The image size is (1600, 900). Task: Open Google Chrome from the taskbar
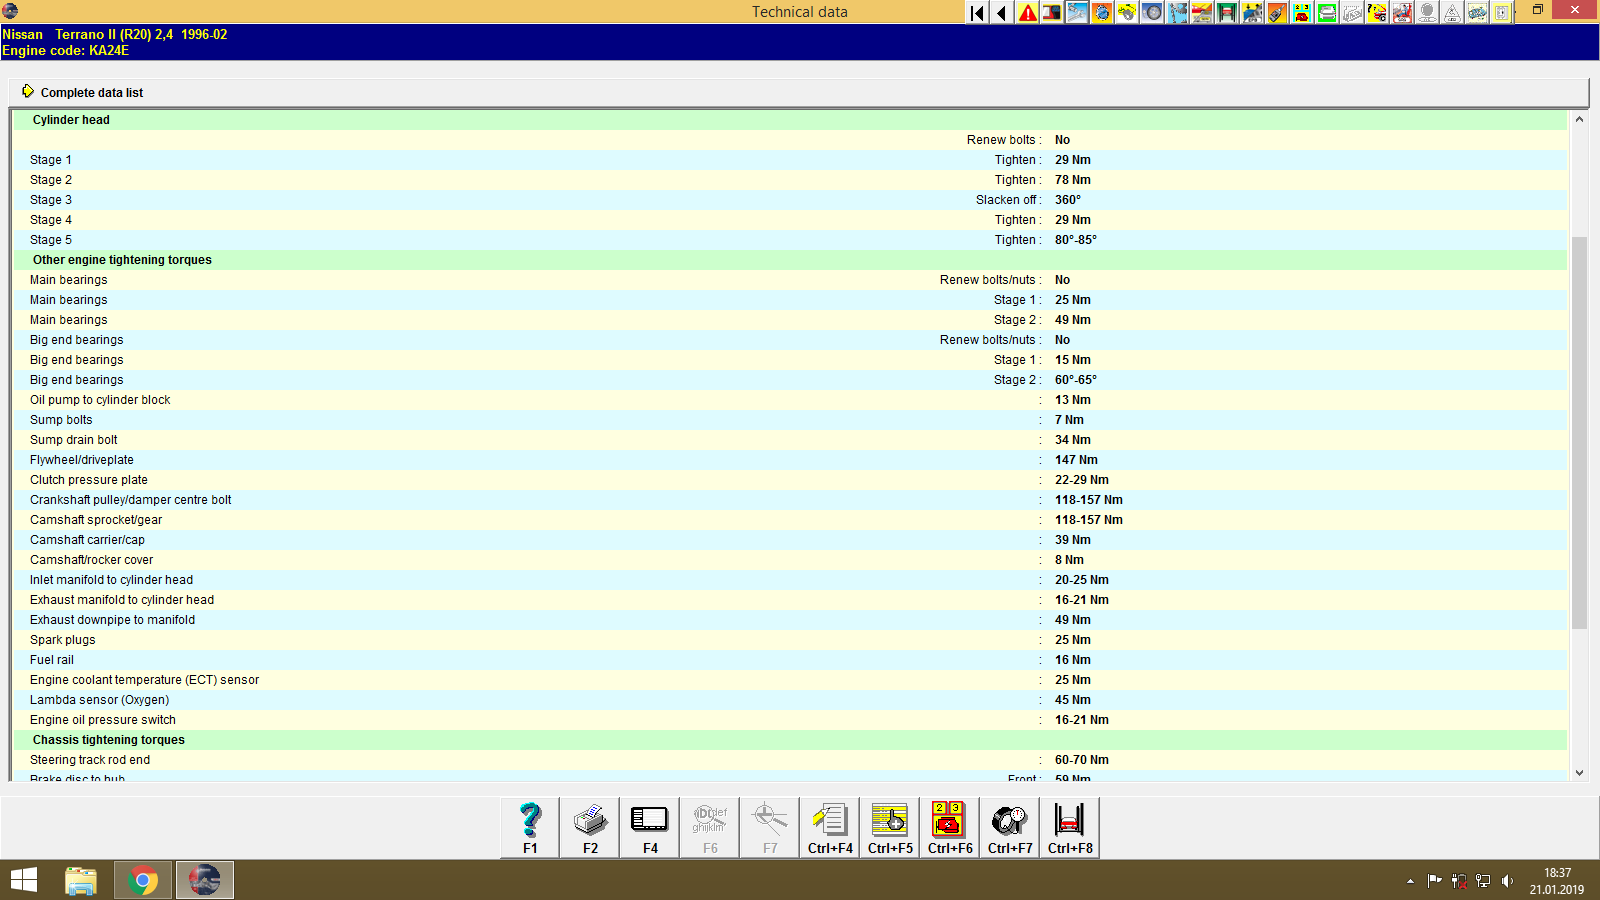coord(142,880)
